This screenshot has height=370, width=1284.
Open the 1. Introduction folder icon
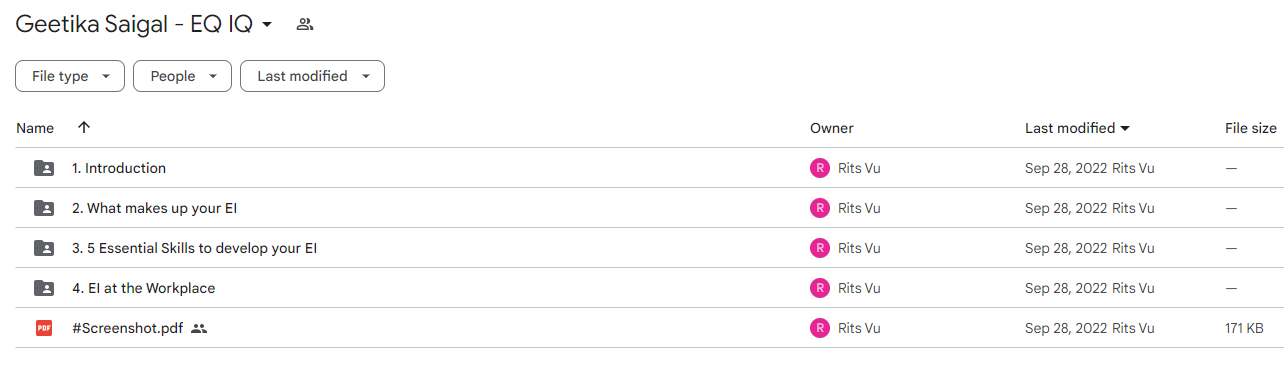44,168
